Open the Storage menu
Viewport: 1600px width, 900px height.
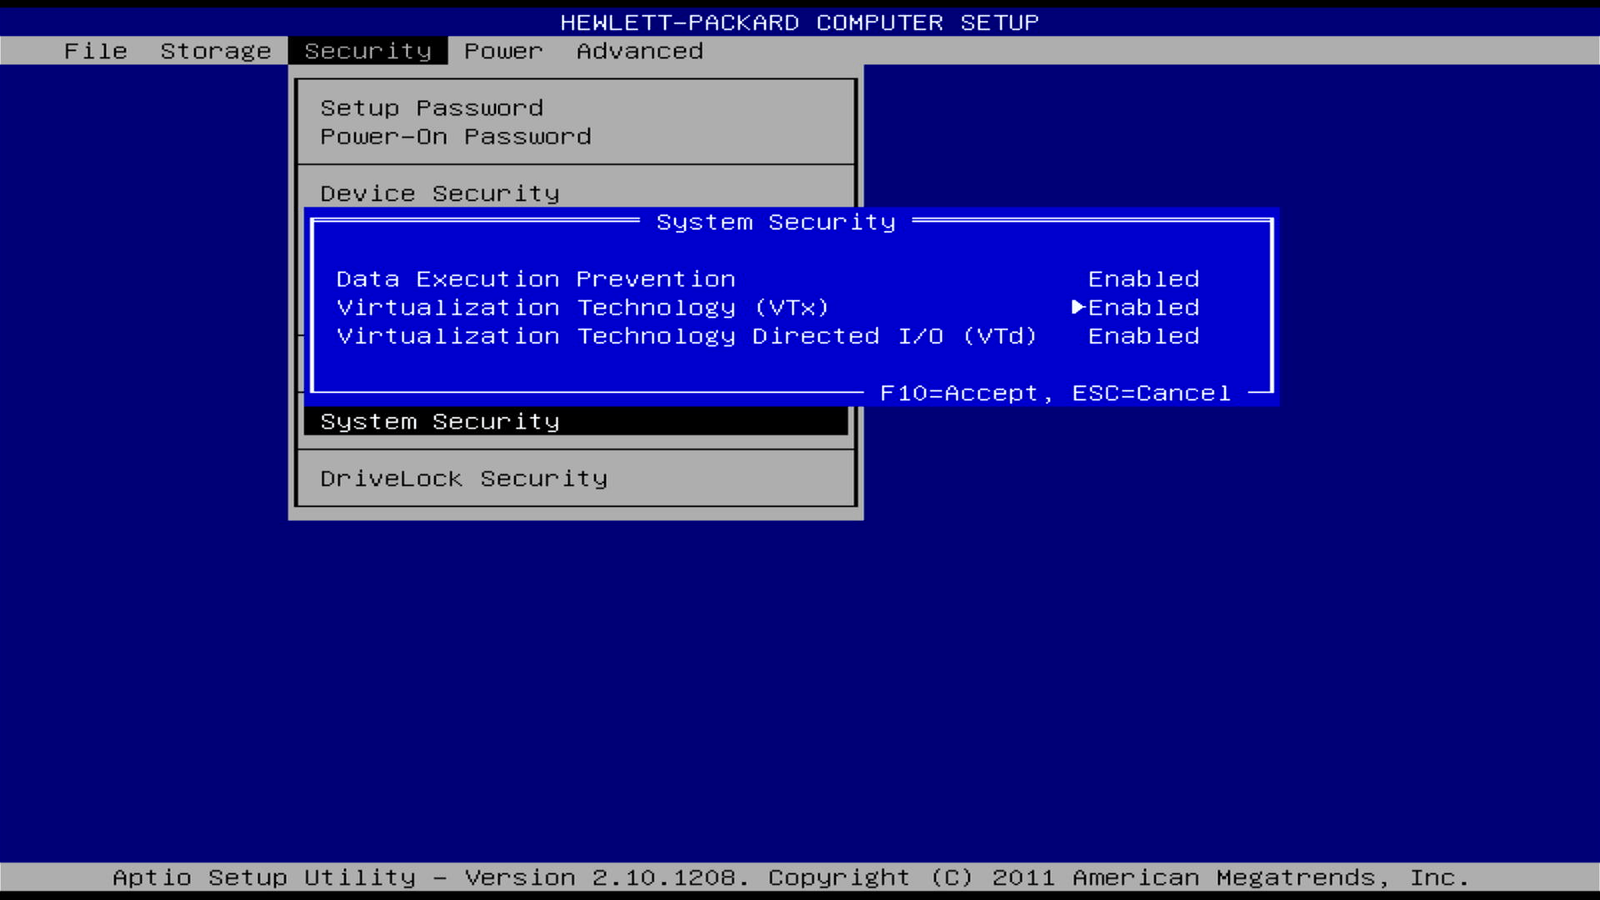point(215,51)
